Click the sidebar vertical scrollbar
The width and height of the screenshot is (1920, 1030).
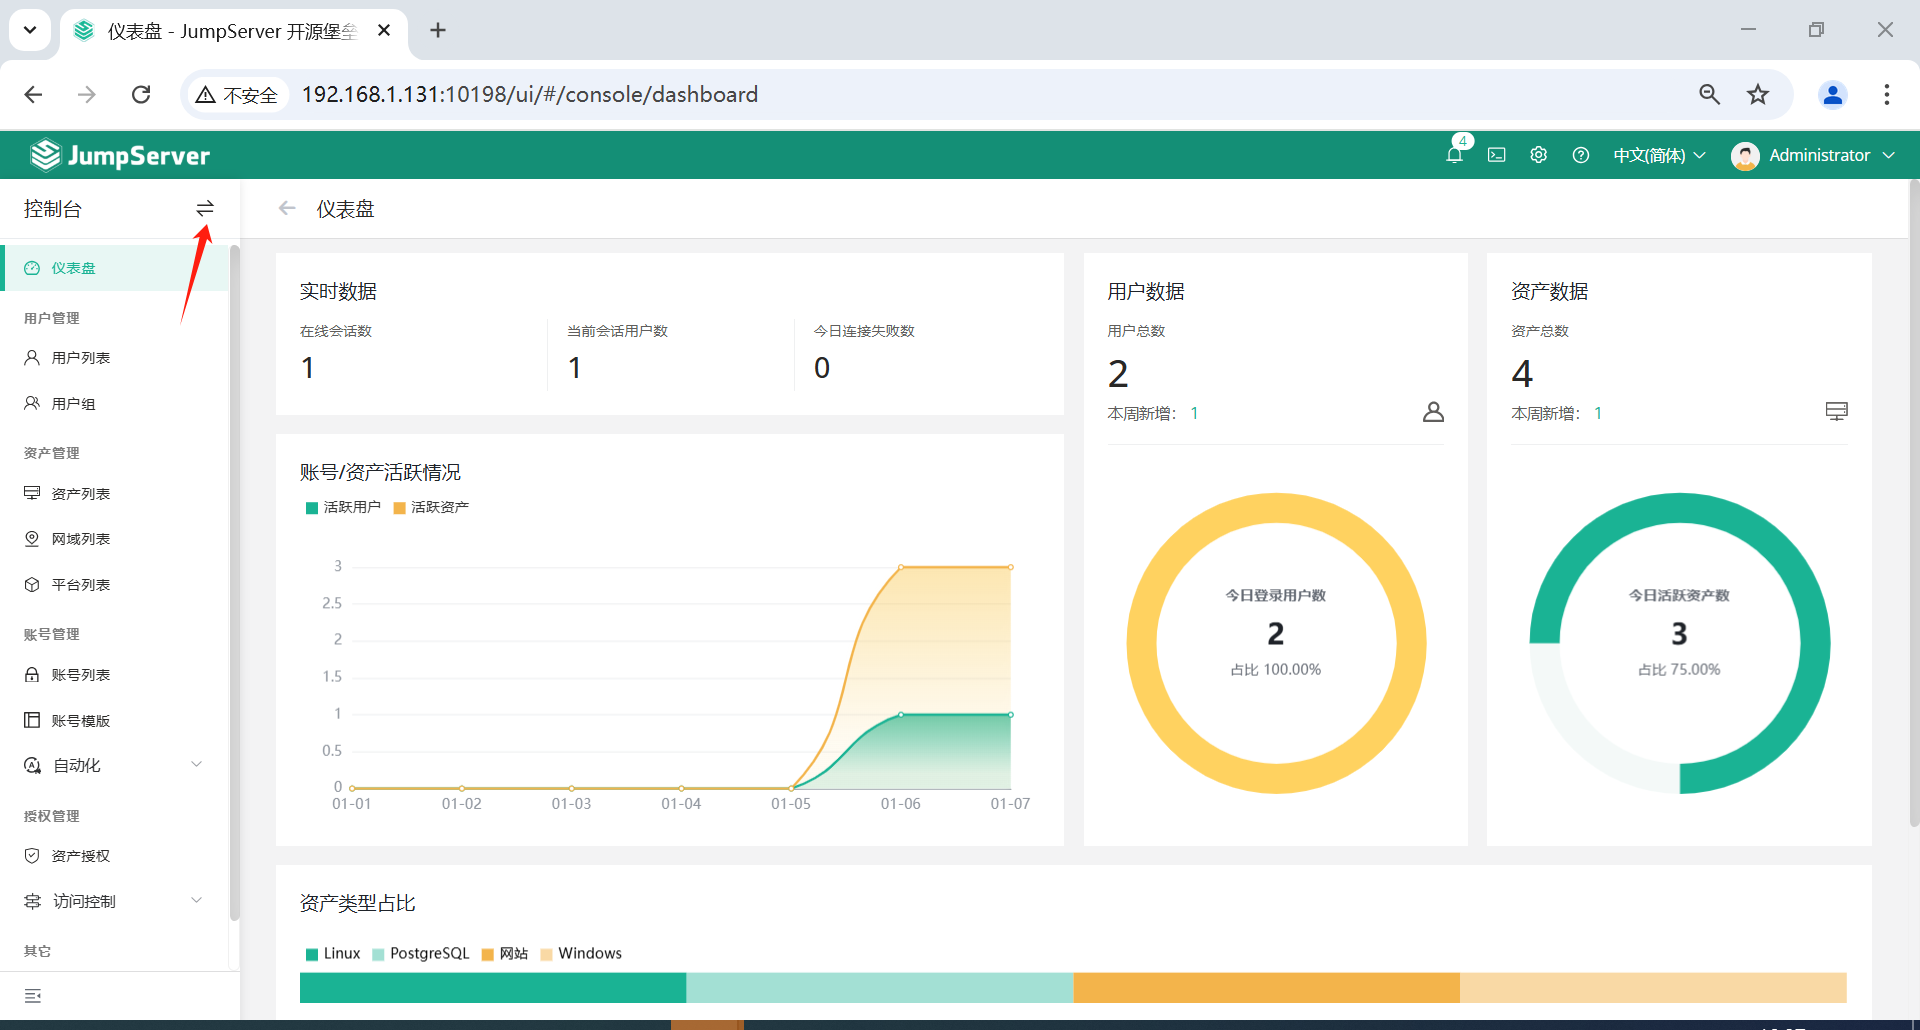point(234,582)
